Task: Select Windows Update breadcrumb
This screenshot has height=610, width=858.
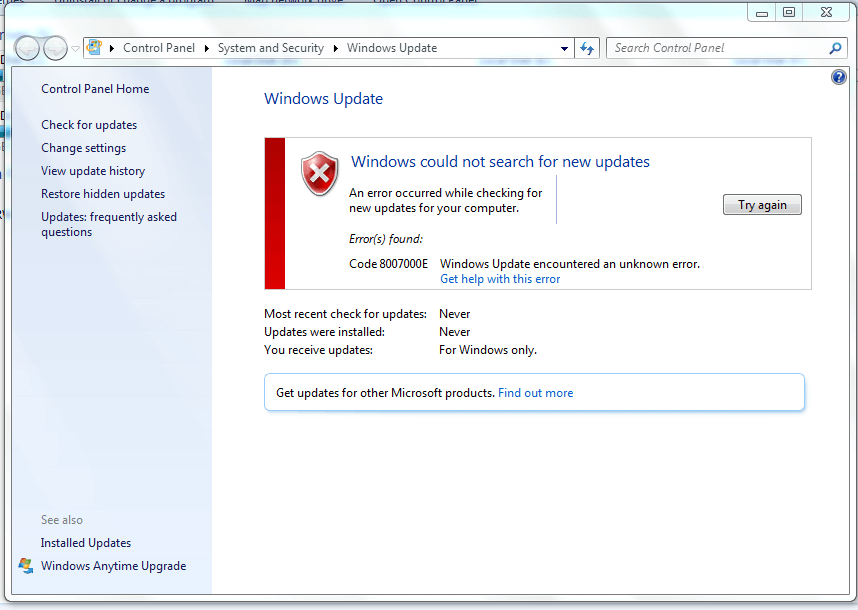Action: click(392, 48)
